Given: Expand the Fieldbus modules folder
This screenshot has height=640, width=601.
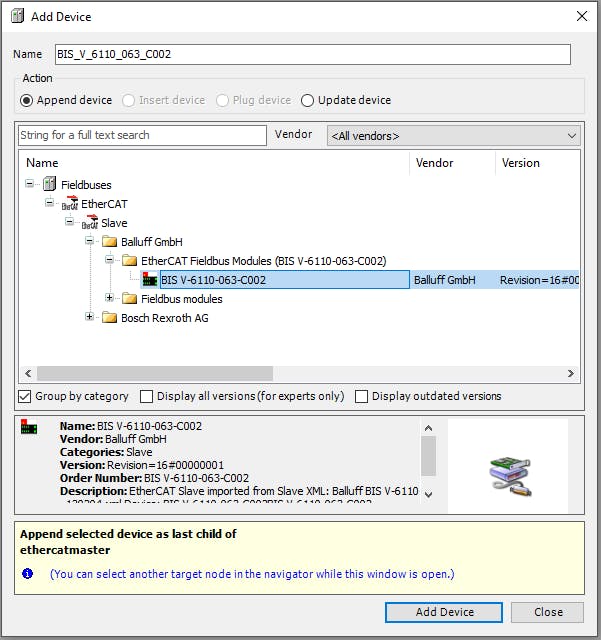Looking at the screenshot, I should (x=109, y=298).
